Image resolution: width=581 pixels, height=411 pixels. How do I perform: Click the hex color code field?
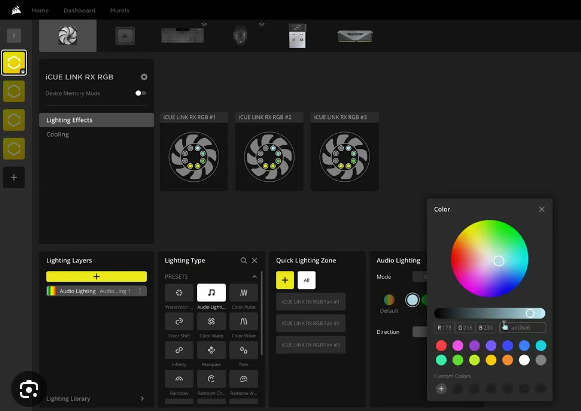click(x=522, y=328)
